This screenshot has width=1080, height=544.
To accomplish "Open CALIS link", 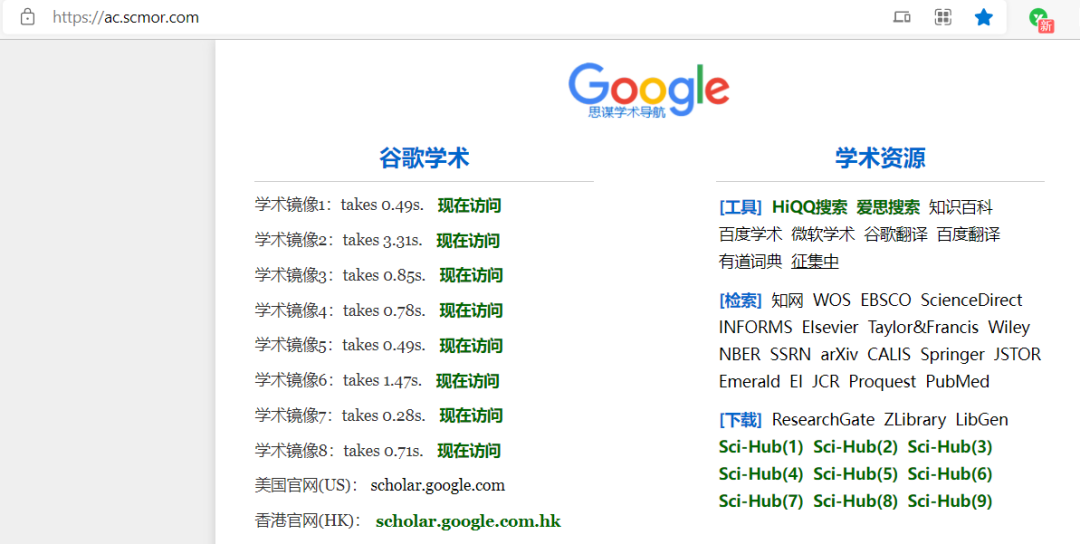I will tap(889, 355).
